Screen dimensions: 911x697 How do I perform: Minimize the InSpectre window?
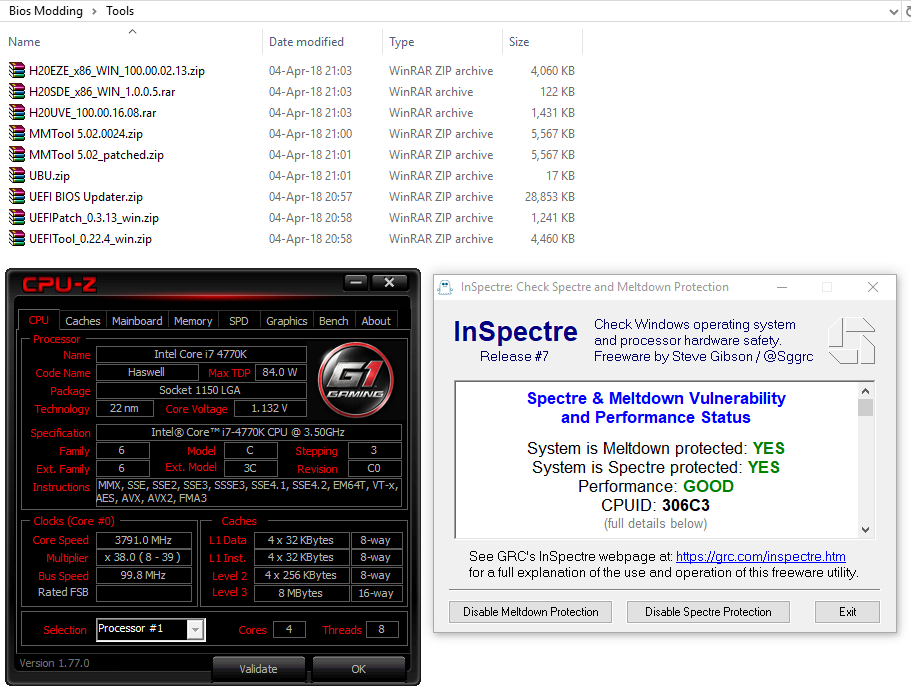(x=782, y=287)
